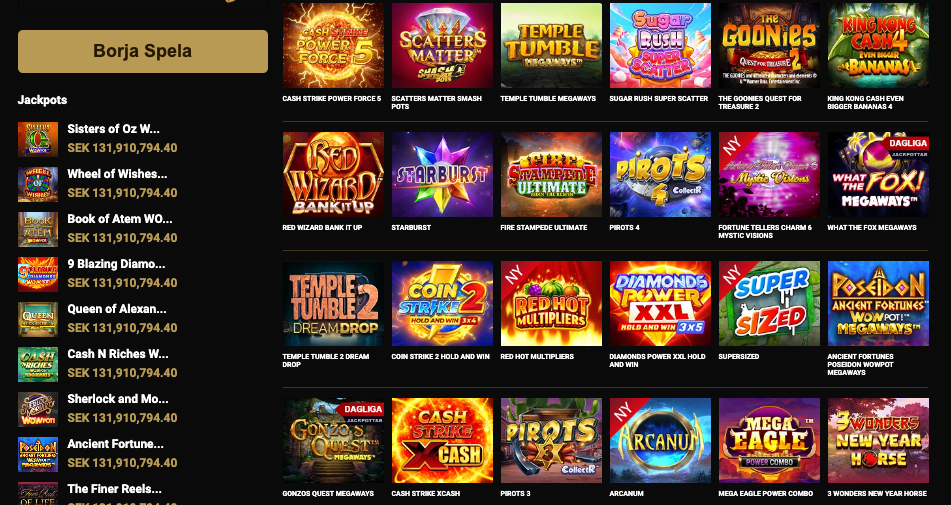This screenshot has width=951, height=505.
Task: Open Red Wizard Bank It Up thumbnail
Action: (333, 175)
